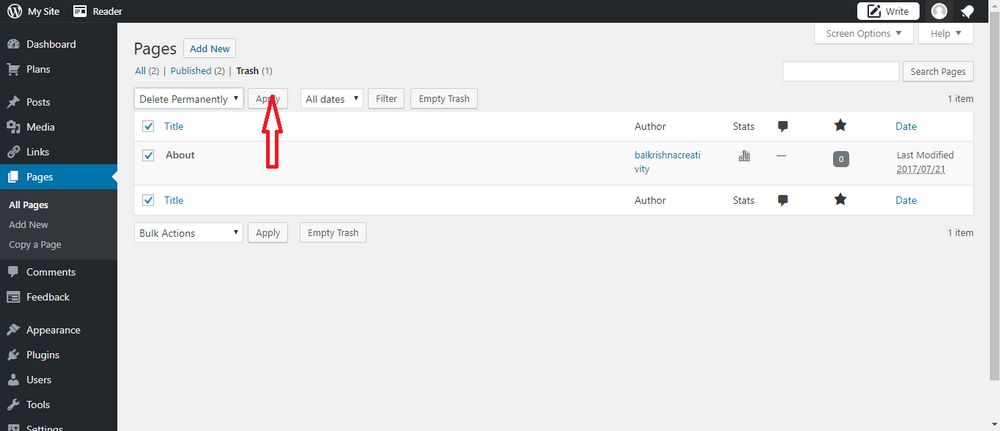Click the WordPress logo icon
The image size is (1000, 431).
[x=14, y=11]
